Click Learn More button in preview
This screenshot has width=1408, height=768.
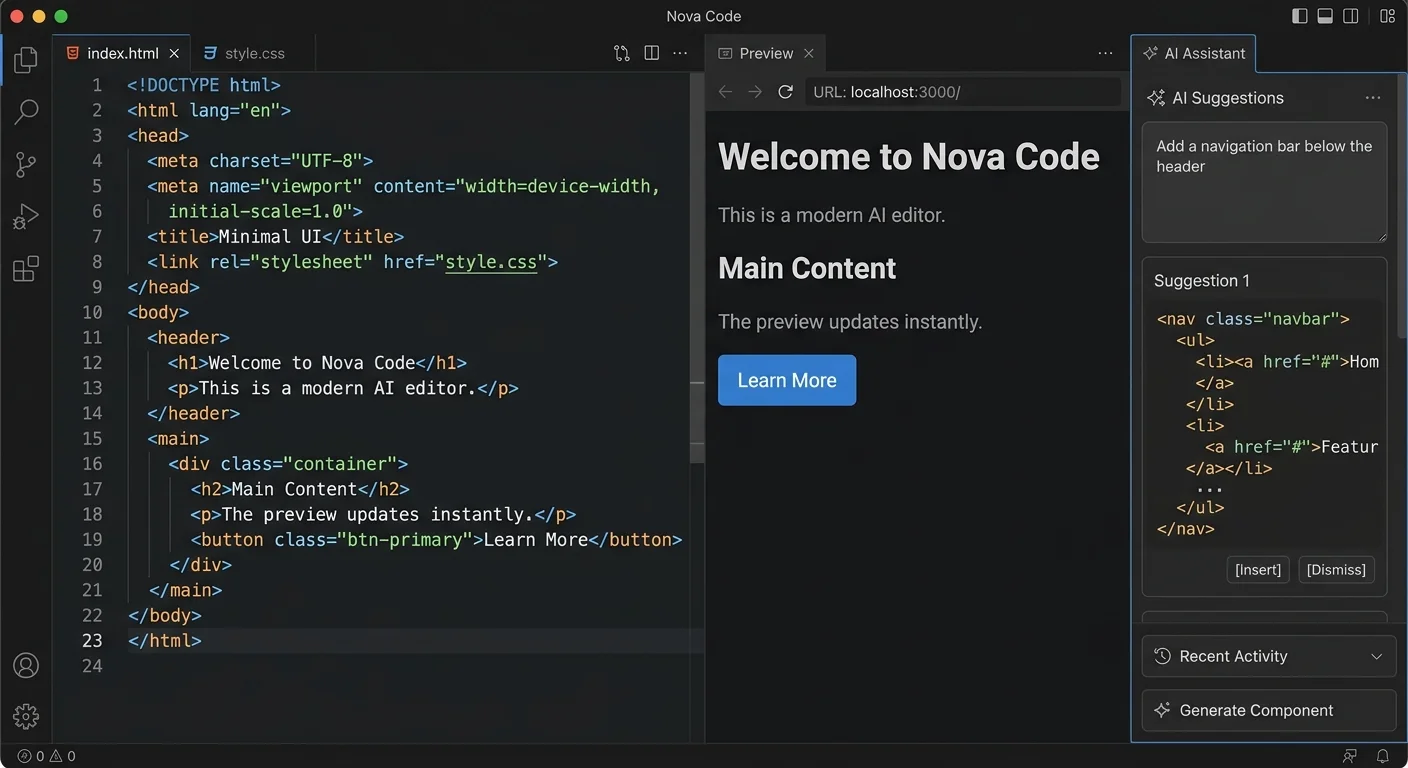click(787, 380)
